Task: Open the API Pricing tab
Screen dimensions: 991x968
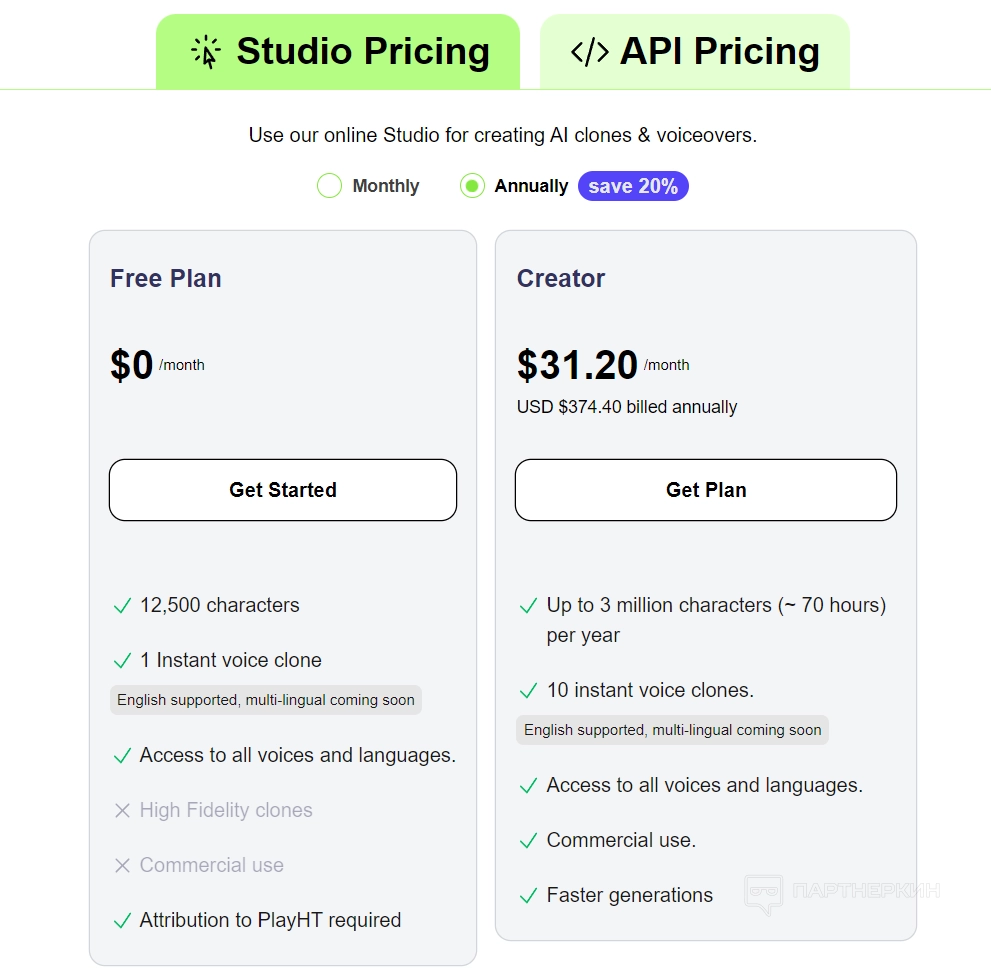Action: [695, 52]
